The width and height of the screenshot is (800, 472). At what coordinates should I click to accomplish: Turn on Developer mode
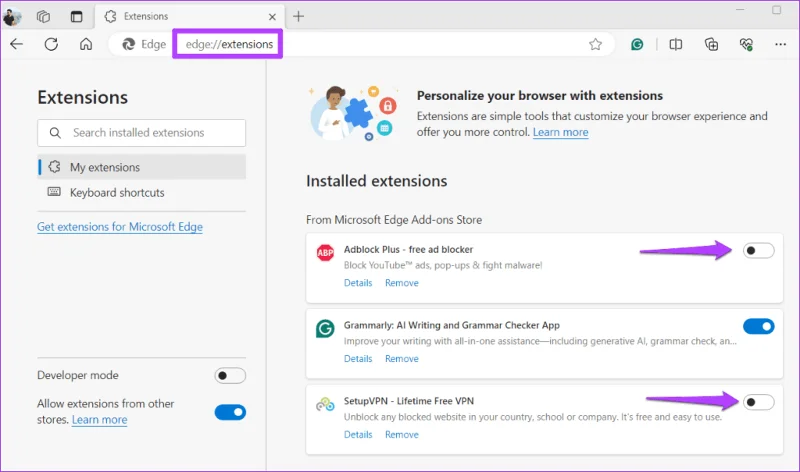coord(230,376)
